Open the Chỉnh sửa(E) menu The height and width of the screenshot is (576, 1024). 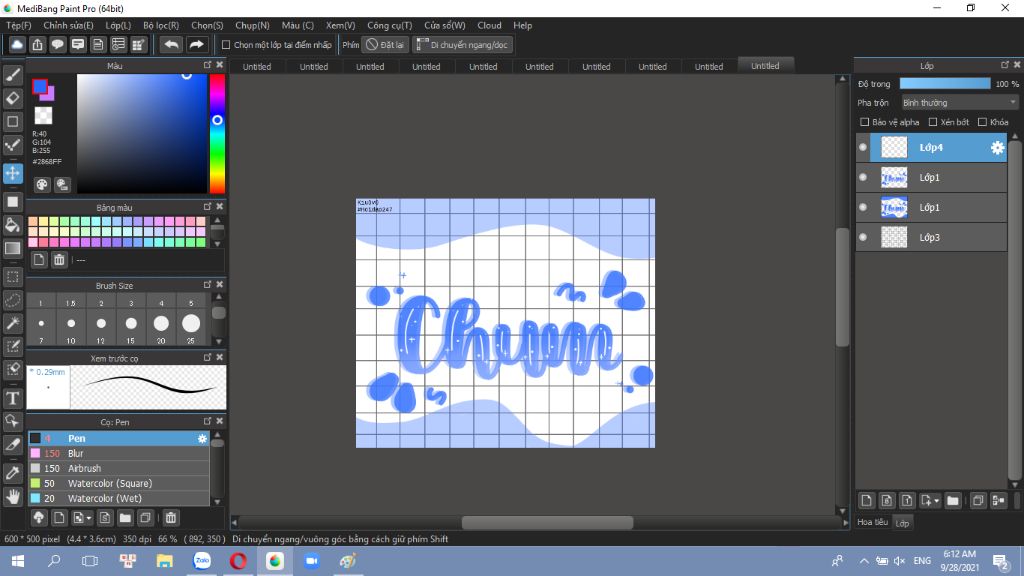68,25
